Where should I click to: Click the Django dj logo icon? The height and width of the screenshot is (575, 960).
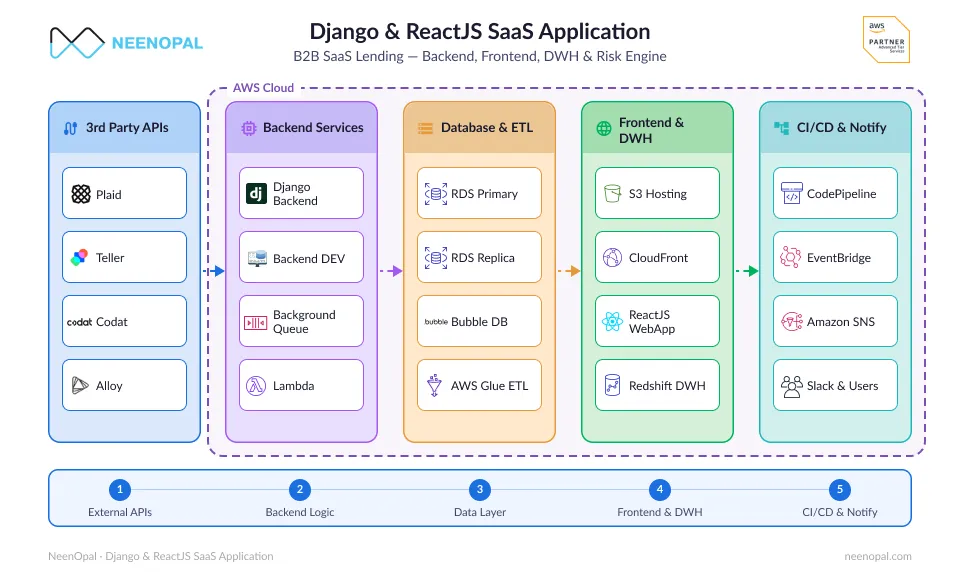[x=257, y=194]
